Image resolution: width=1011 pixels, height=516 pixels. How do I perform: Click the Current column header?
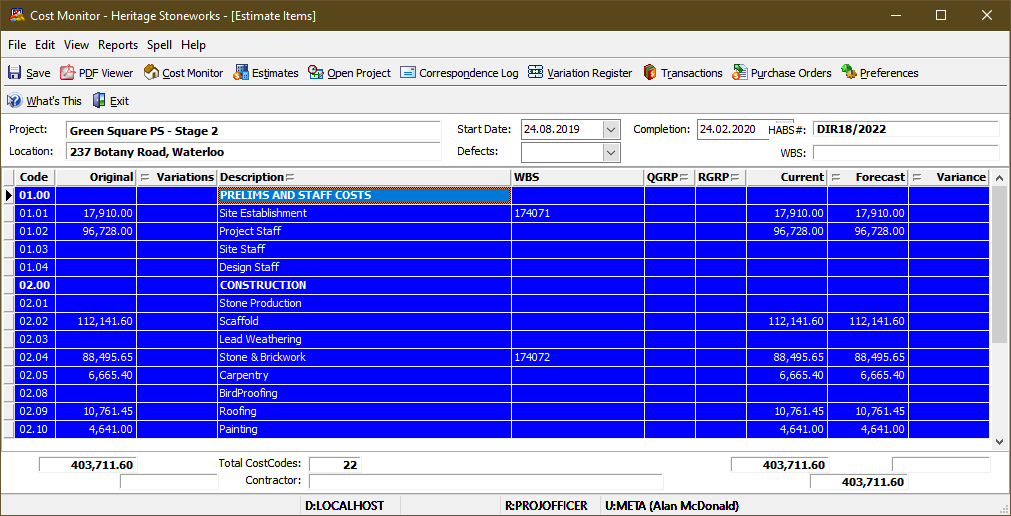point(787,177)
